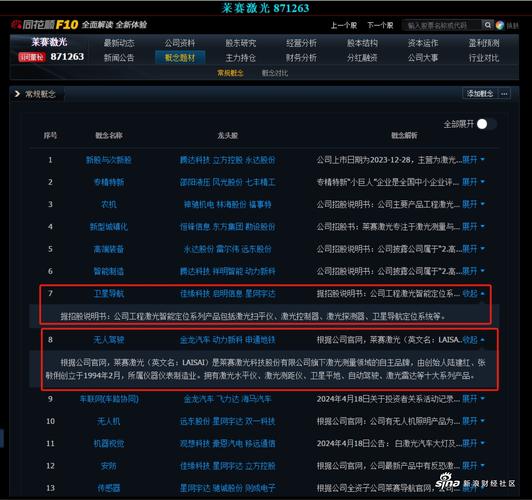The image size is (532, 500).
Task: Open the 盈利预测 tab
Action: click(x=484, y=43)
